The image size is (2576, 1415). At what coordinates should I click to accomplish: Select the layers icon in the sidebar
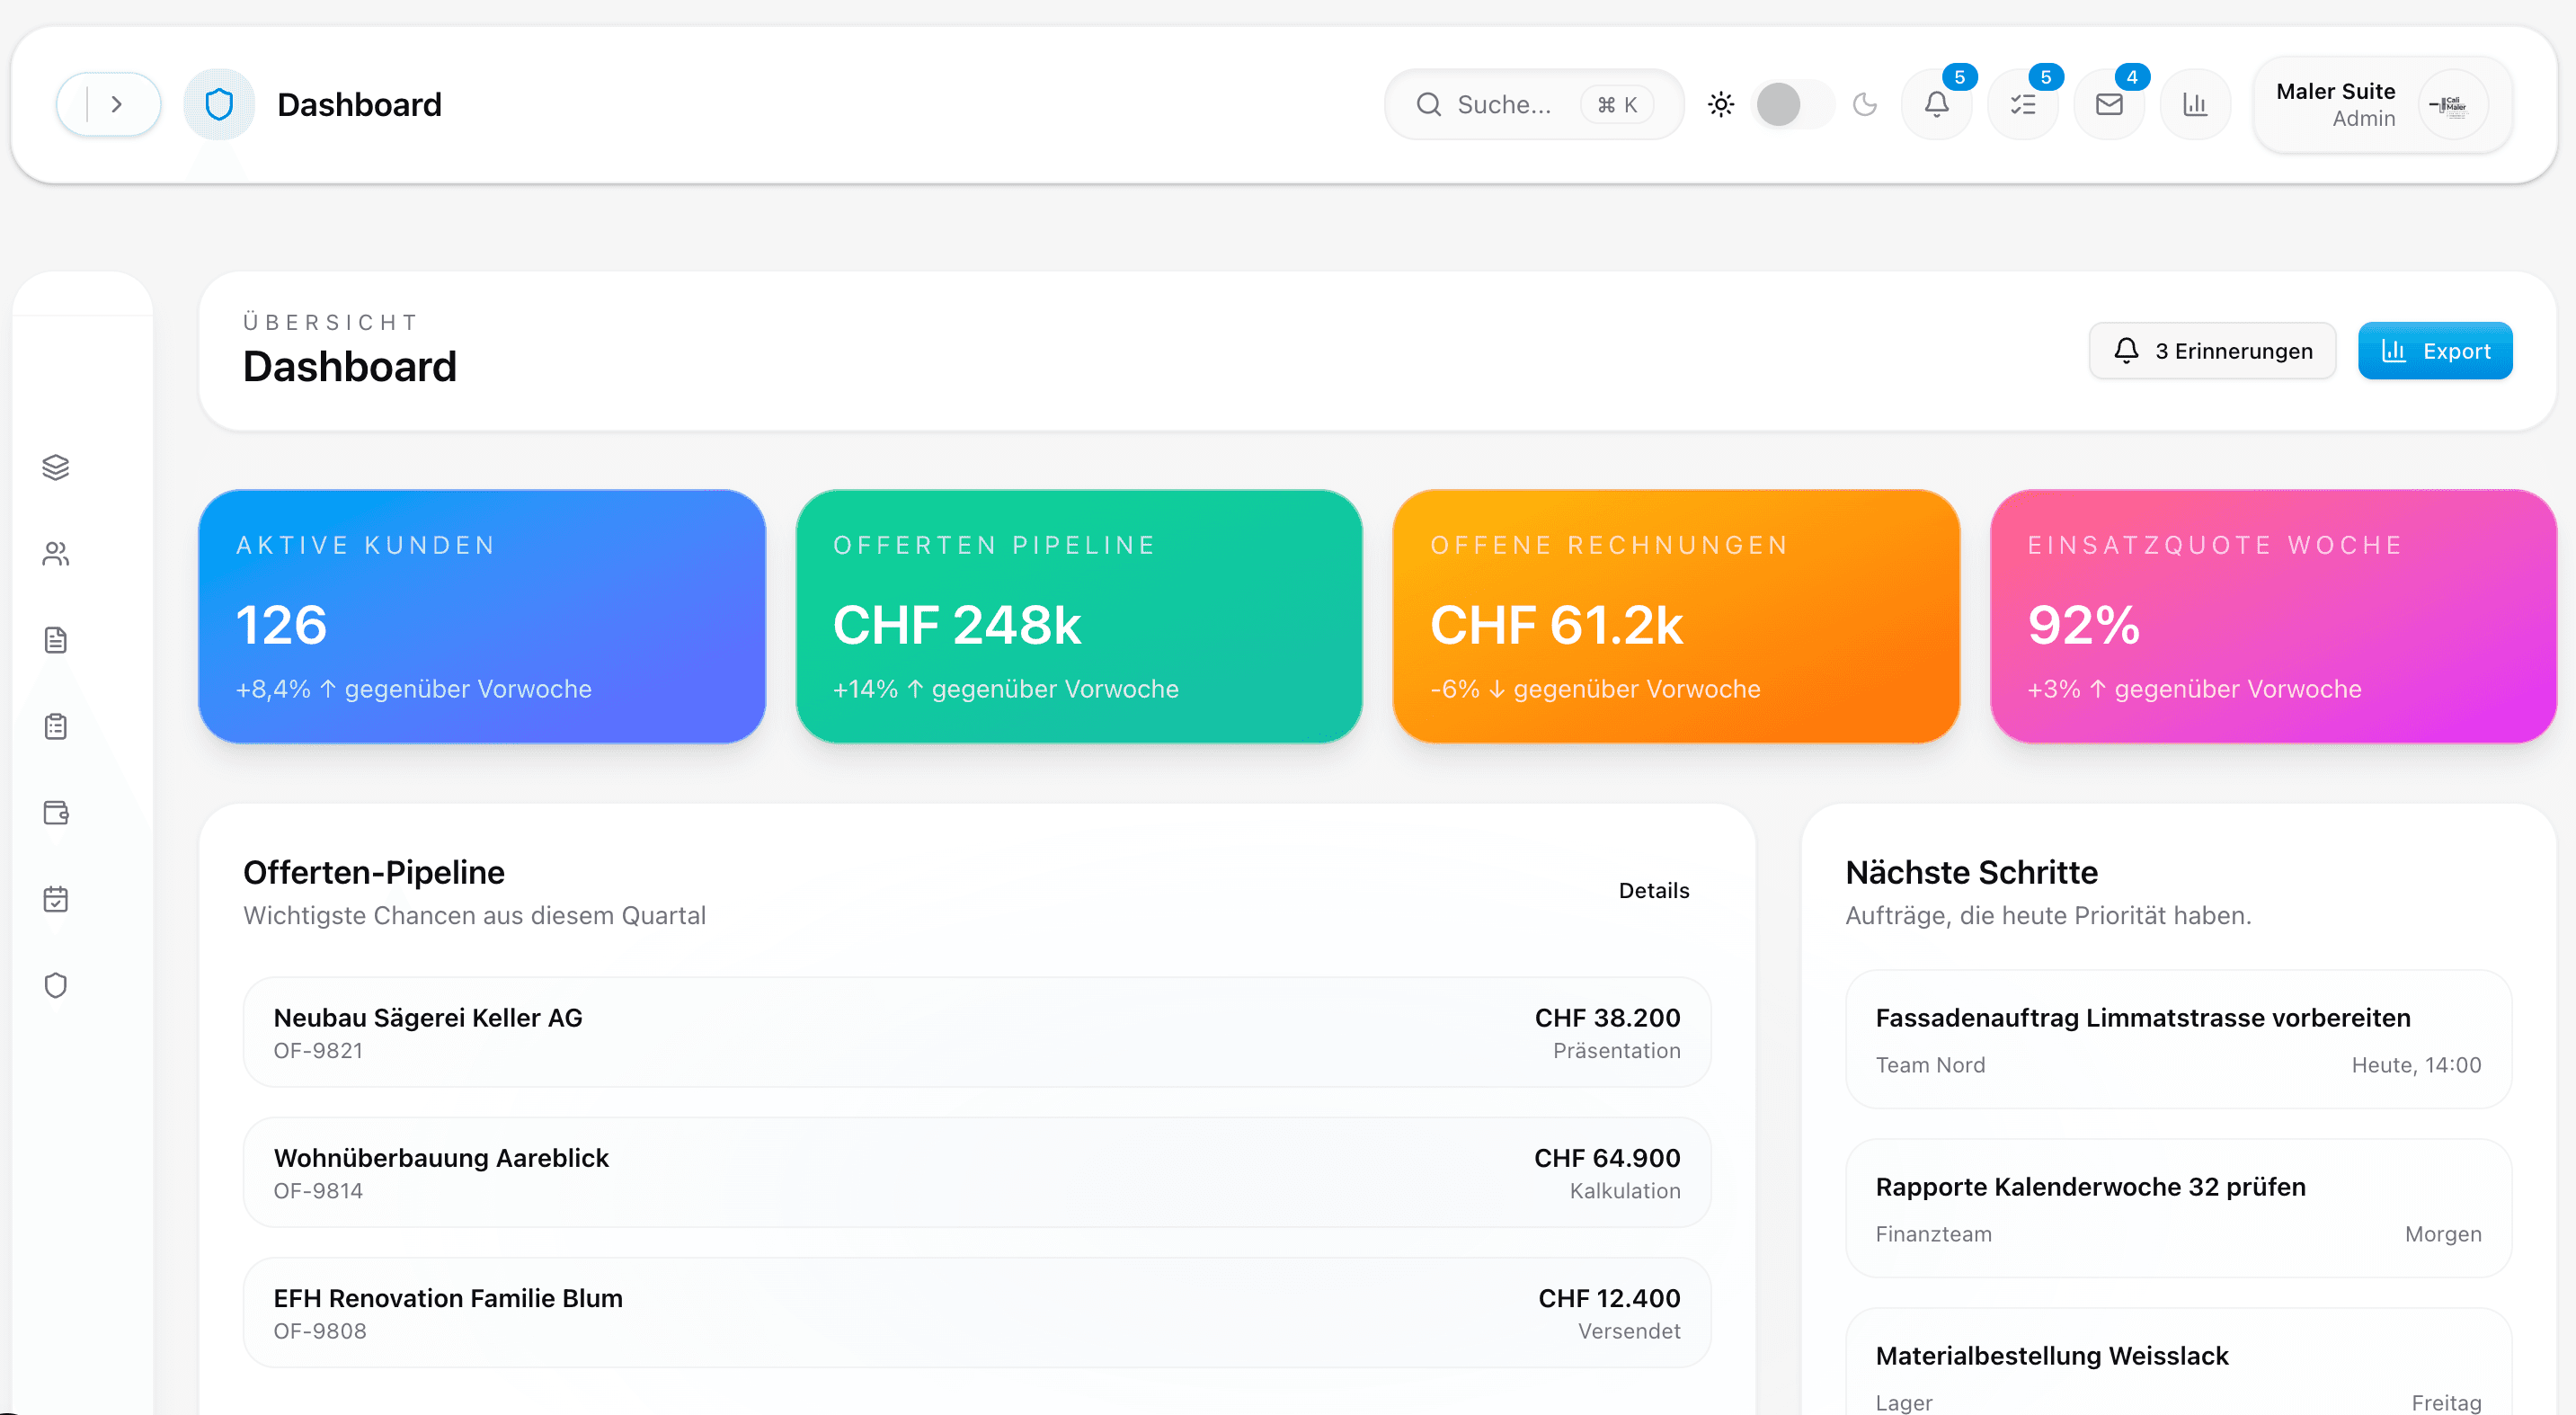coord(55,466)
